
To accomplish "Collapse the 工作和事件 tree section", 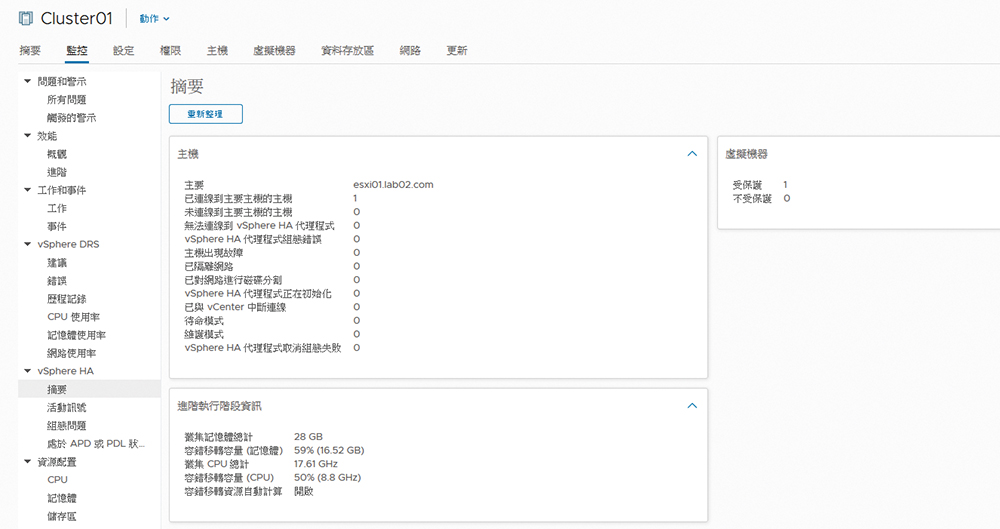I will coord(27,190).
